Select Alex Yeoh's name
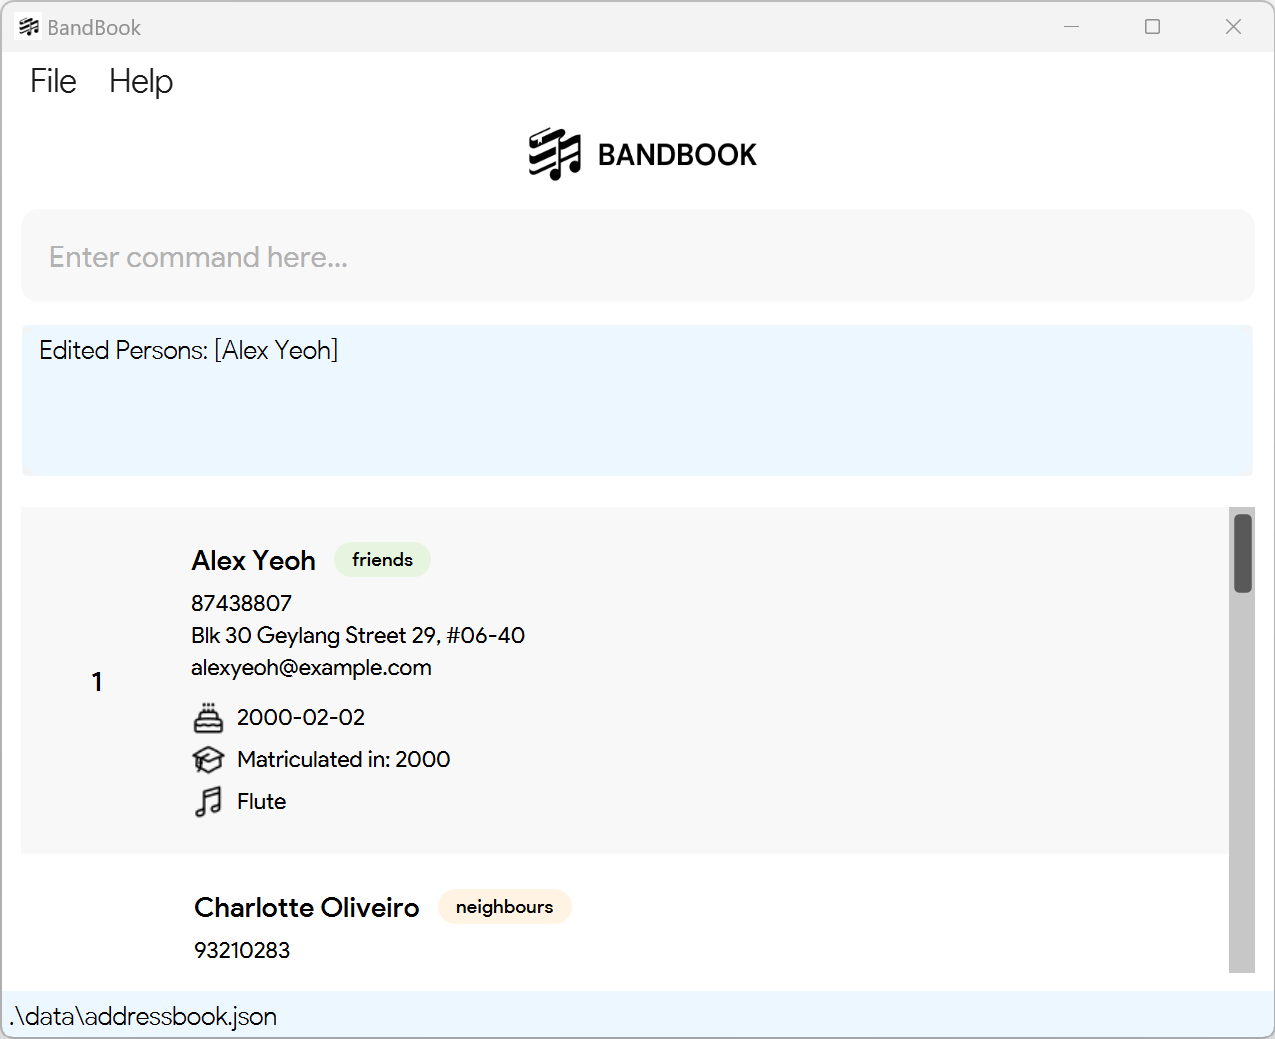This screenshot has height=1039, width=1275. [253, 560]
